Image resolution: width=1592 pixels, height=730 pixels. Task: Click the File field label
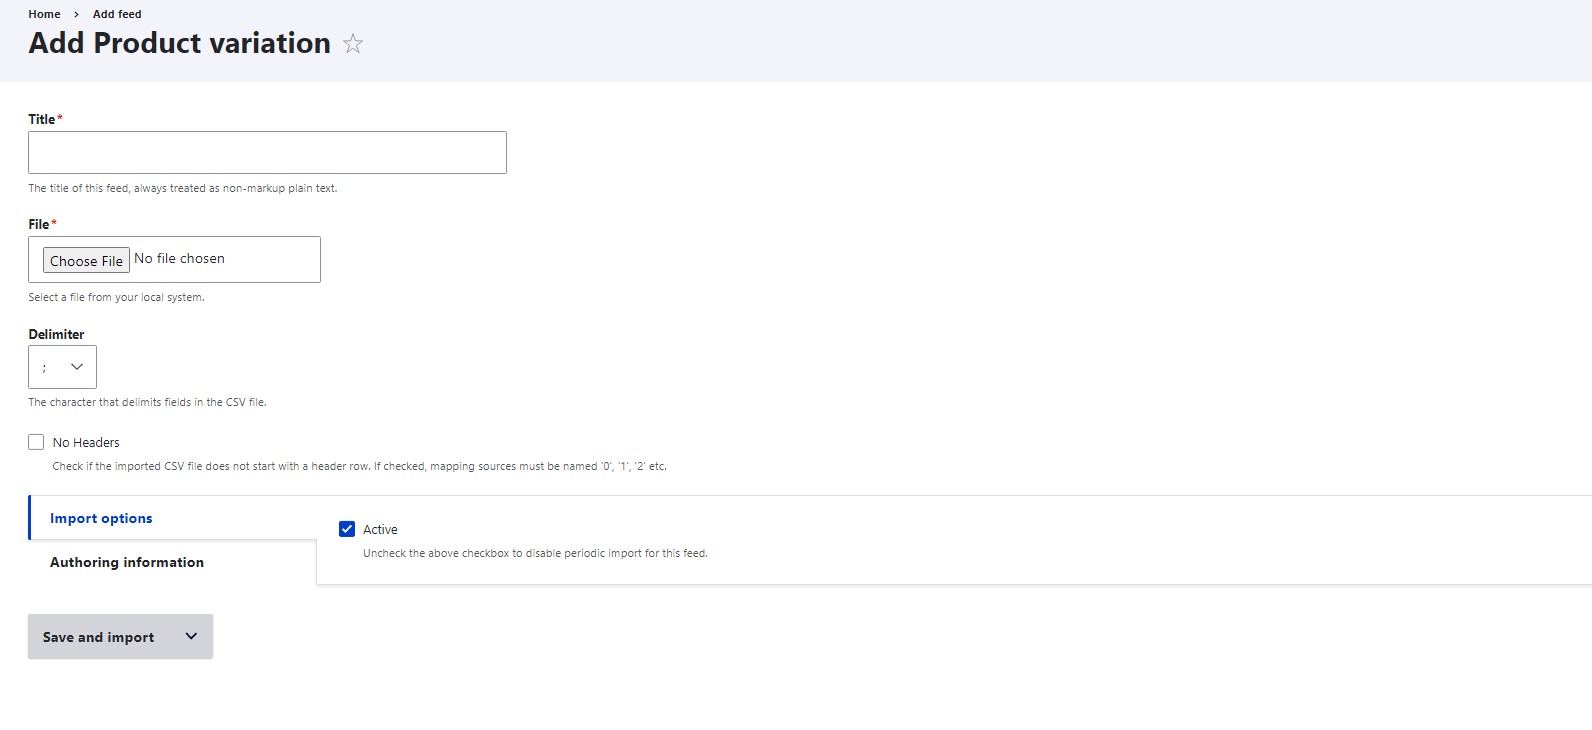click(38, 224)
